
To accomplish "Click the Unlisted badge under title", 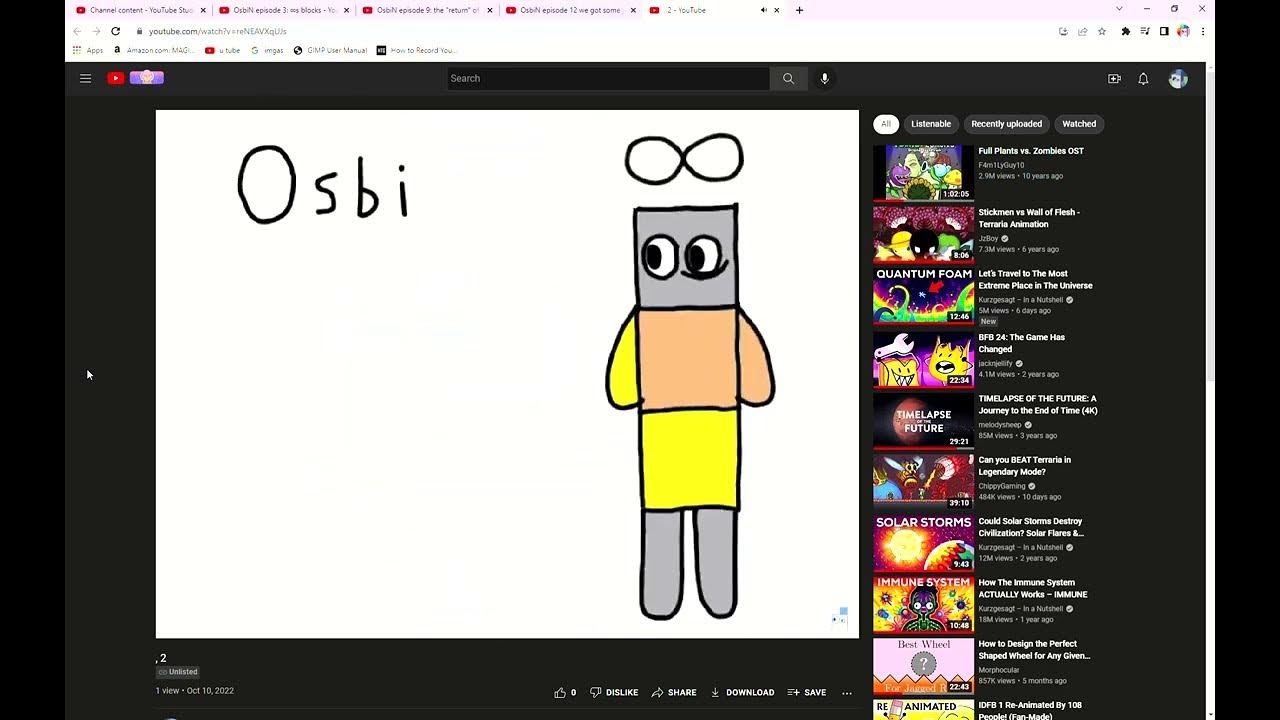I will click(x=178, y=672).
